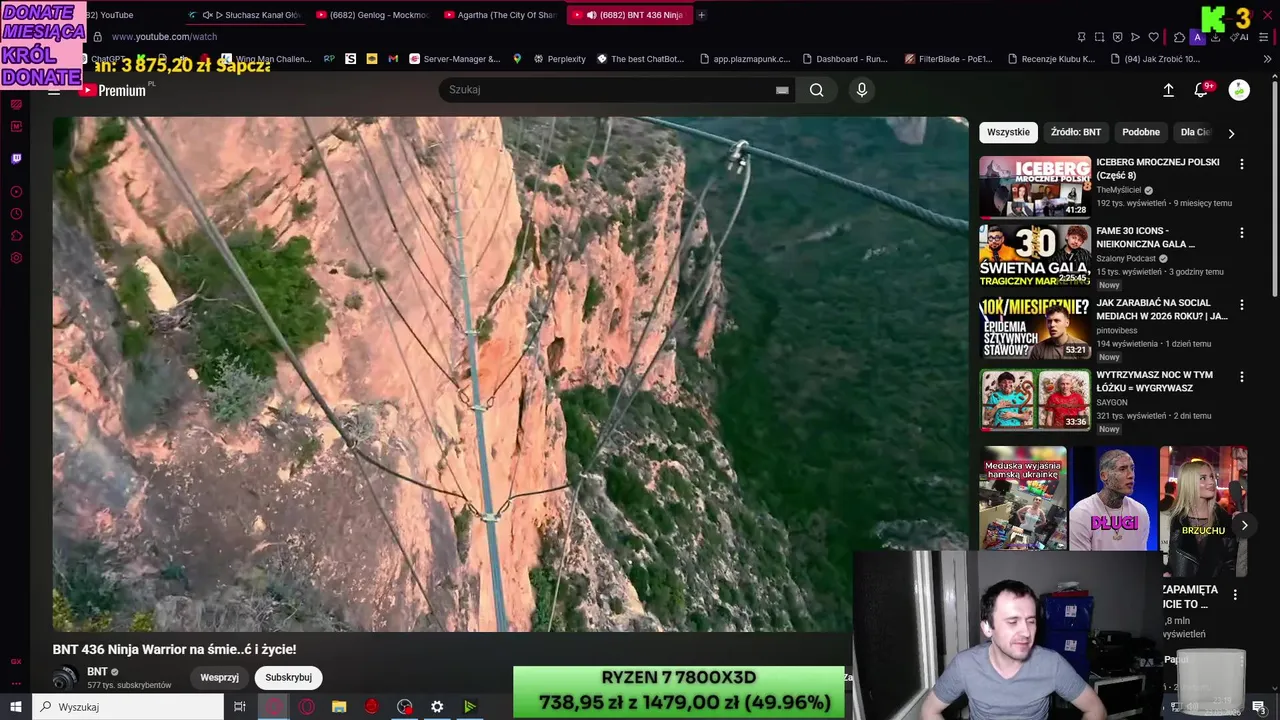The height and width of the screenshot is (720, 1280).
Task: Open the DŁUGI Shorts thumbnail
Action: point(1113,498)
